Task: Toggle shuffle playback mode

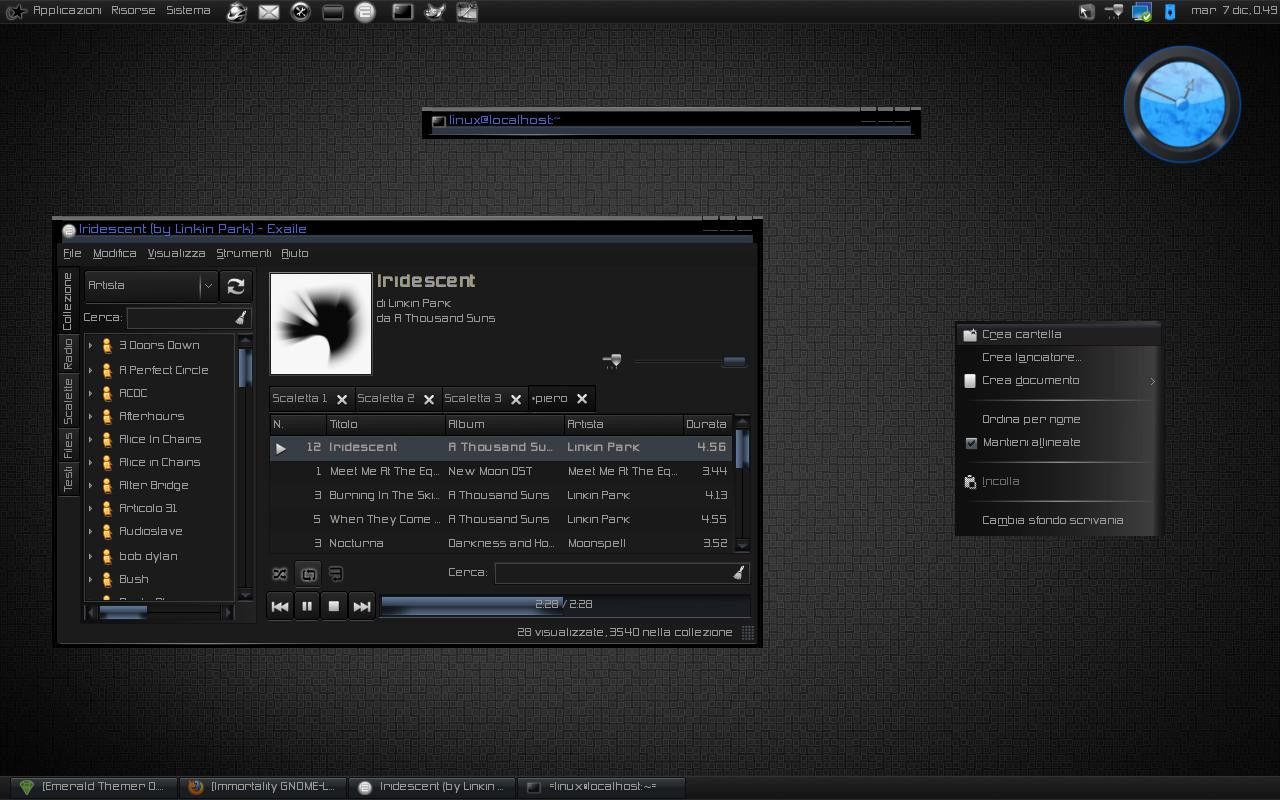Action: 280,574
